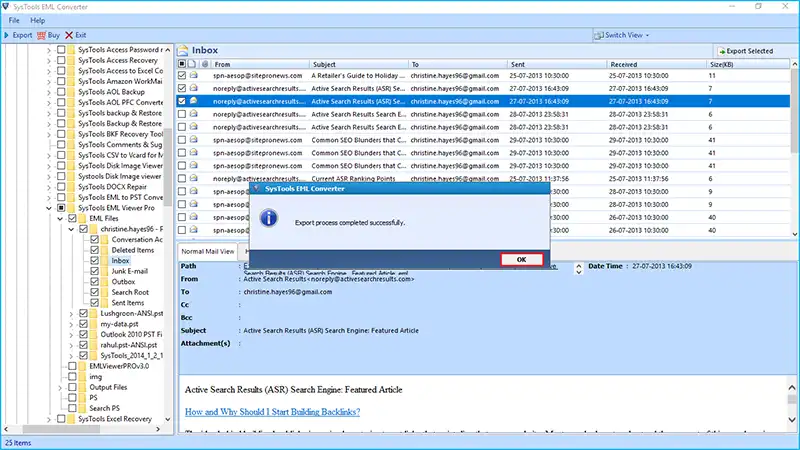Sort emails by the From column header
Image resolution: width=800 pixels, height=450 pixels.
pyautogui.click(x=260, y=64)
